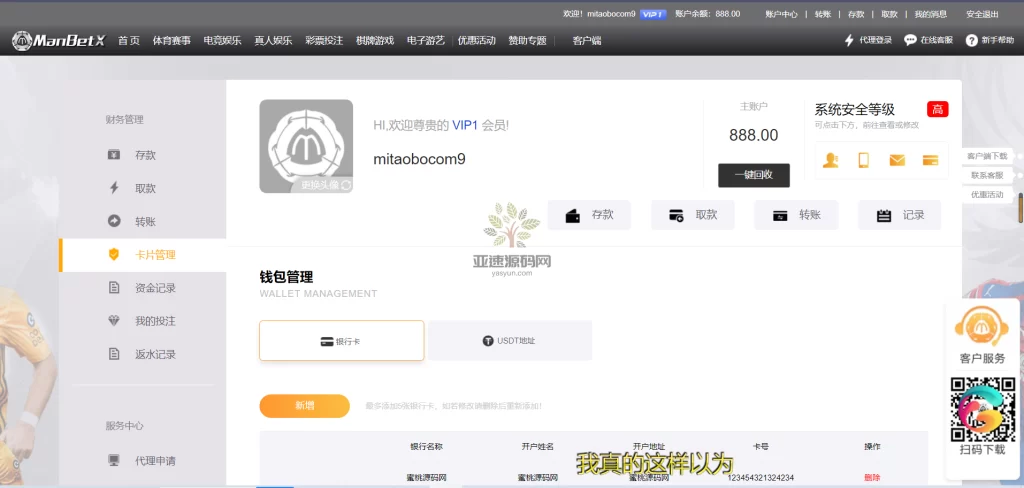This screenshot has width=1024, height=488.
Task: Click the mobile phone security icon
Action: click(864, 160)
